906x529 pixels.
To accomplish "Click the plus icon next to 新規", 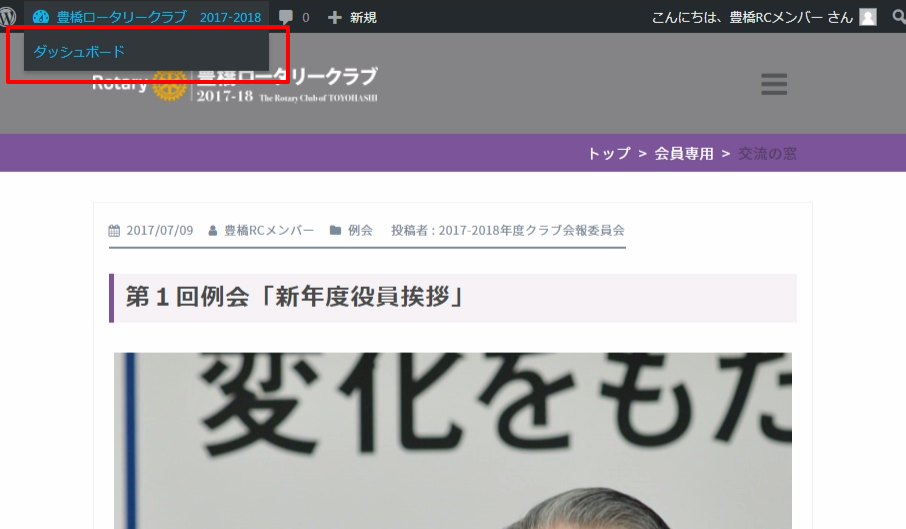I will coord(335,17).
